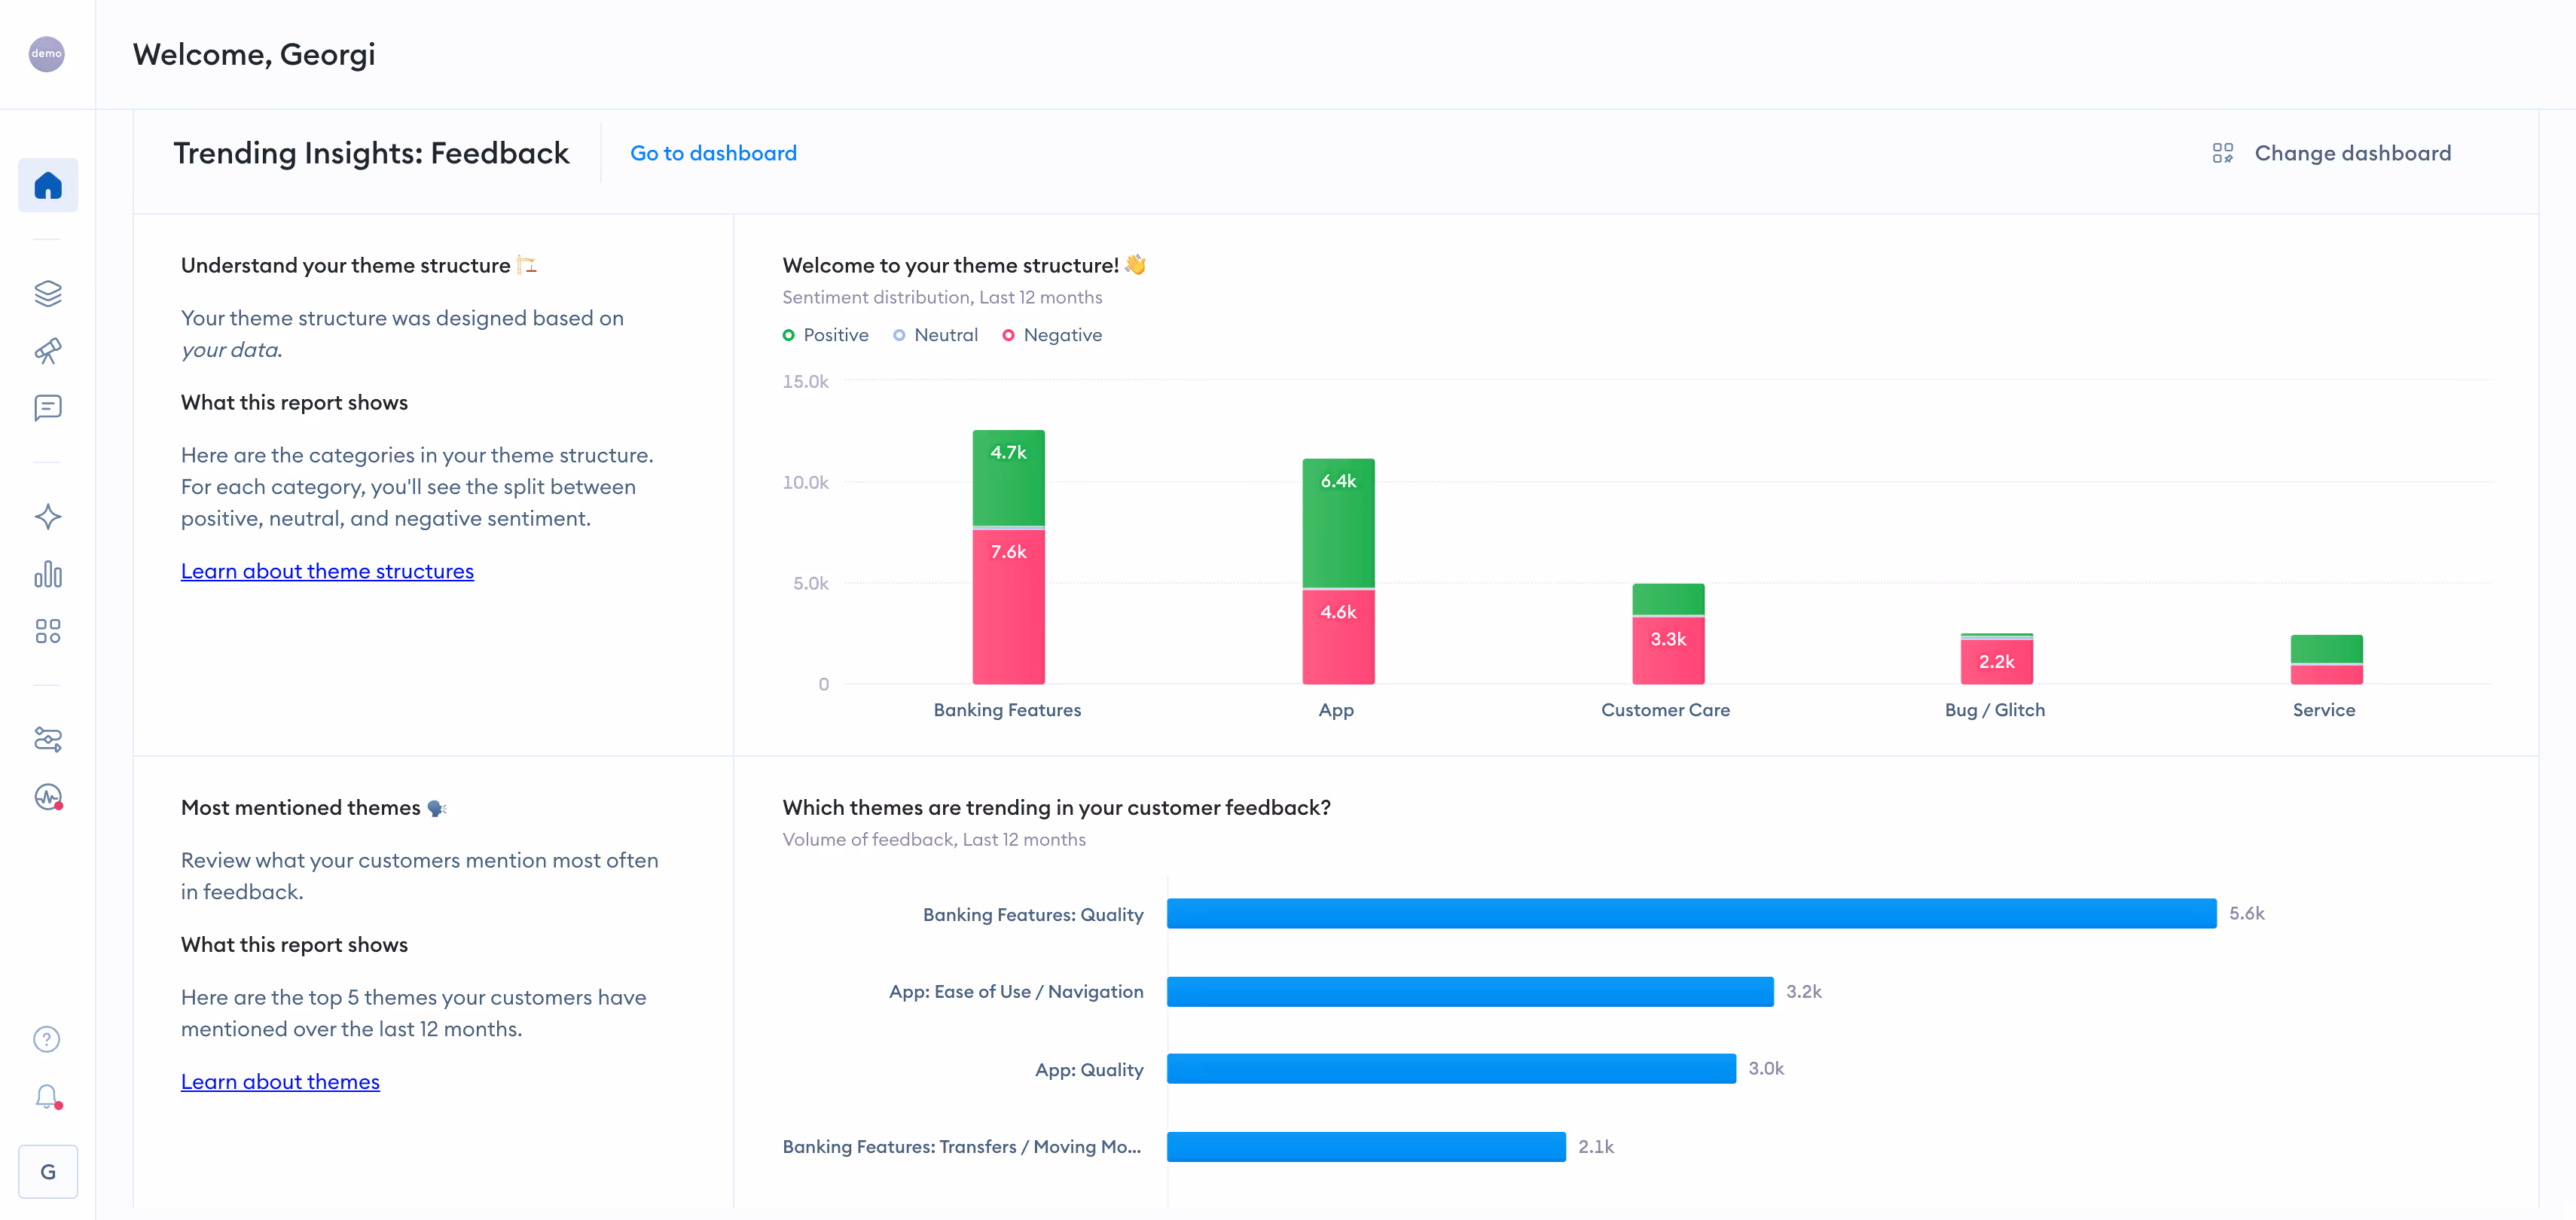Open Learn about theme structures link

click(327, 571)
